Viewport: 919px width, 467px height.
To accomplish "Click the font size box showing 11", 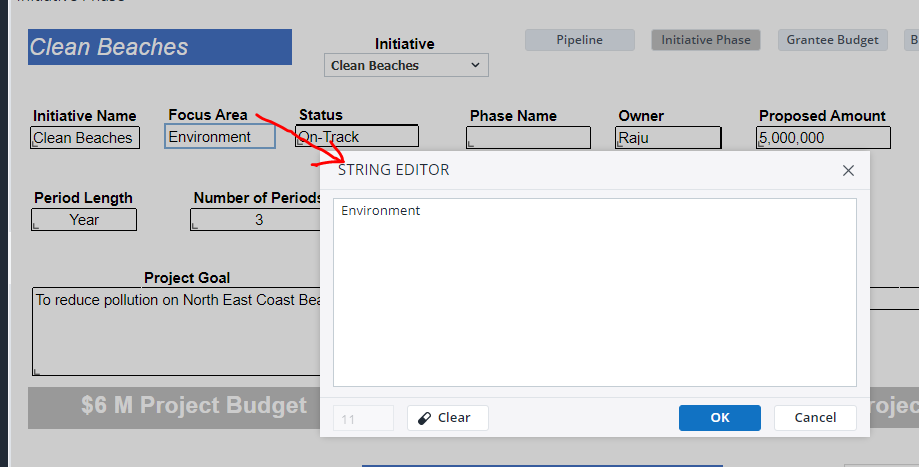I will [x=363, y=418].
